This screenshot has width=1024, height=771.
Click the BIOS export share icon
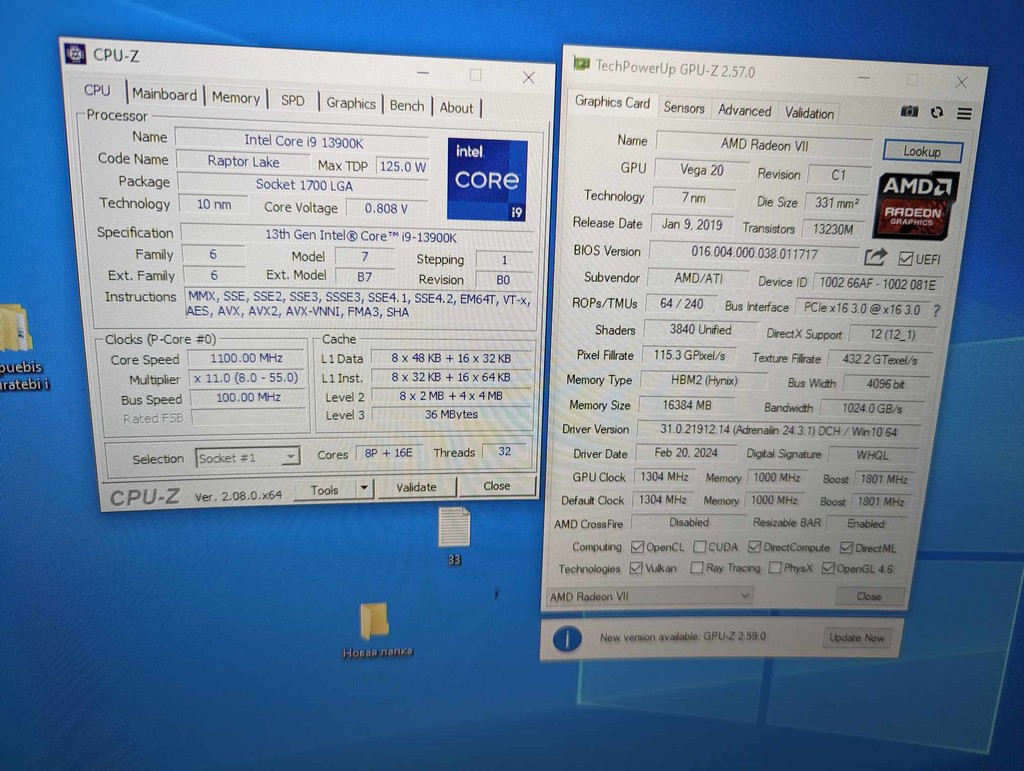click(x=875, y=257)
